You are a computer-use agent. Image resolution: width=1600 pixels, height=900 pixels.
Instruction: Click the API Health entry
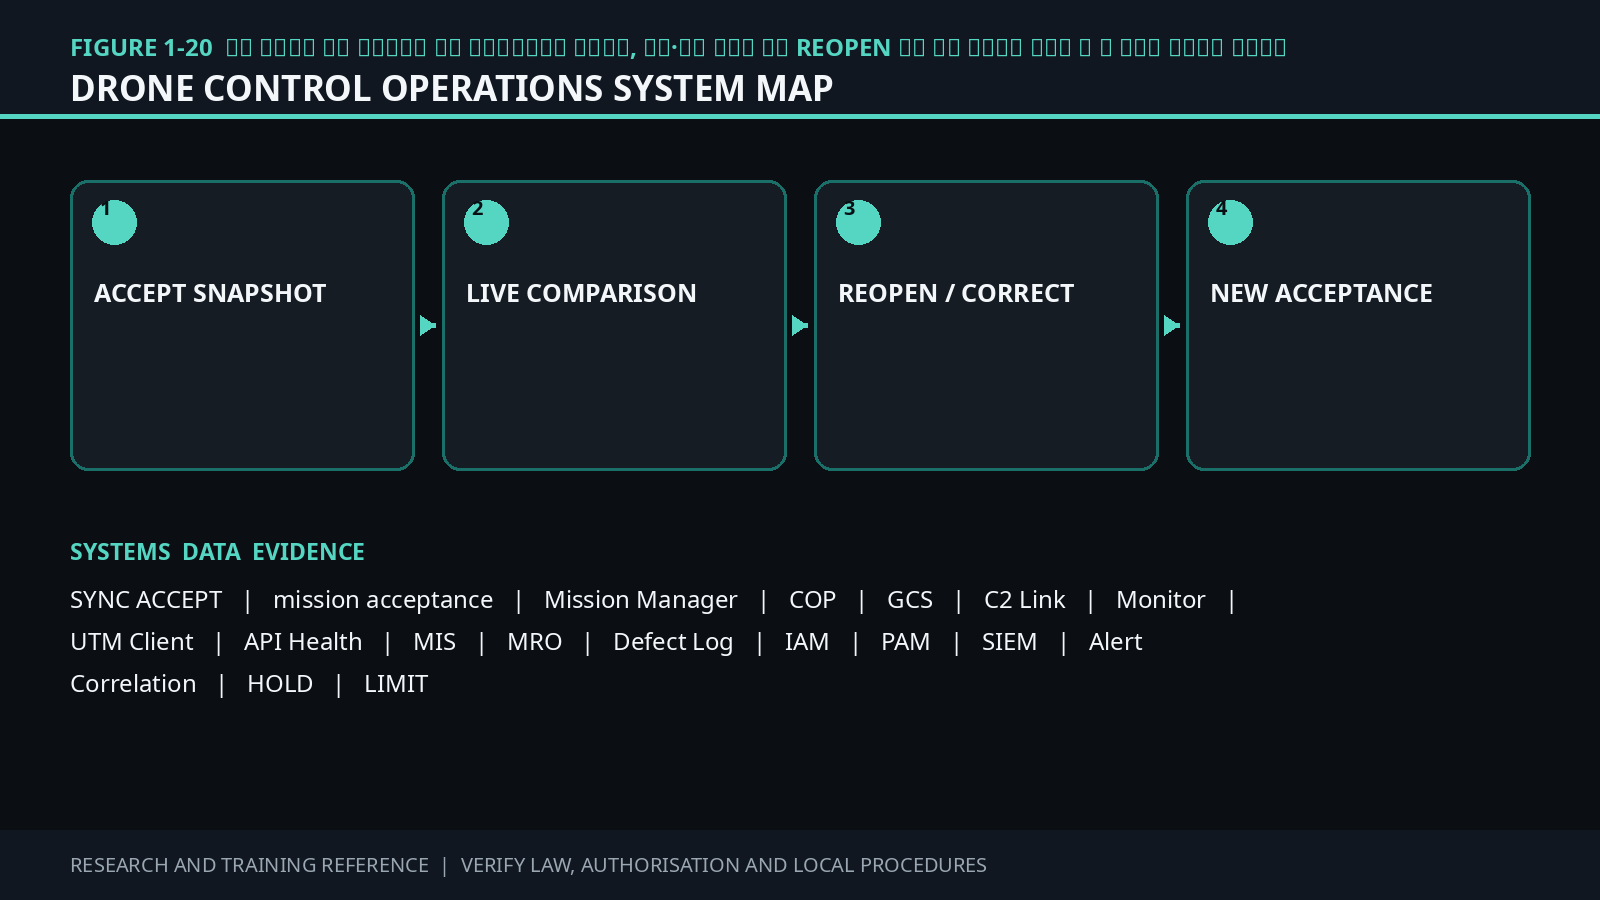(x=303, y=642)
